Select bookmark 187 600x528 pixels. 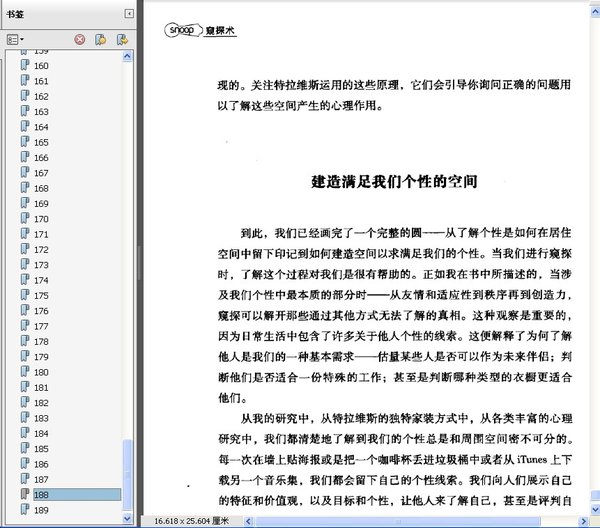pos(41,479)
